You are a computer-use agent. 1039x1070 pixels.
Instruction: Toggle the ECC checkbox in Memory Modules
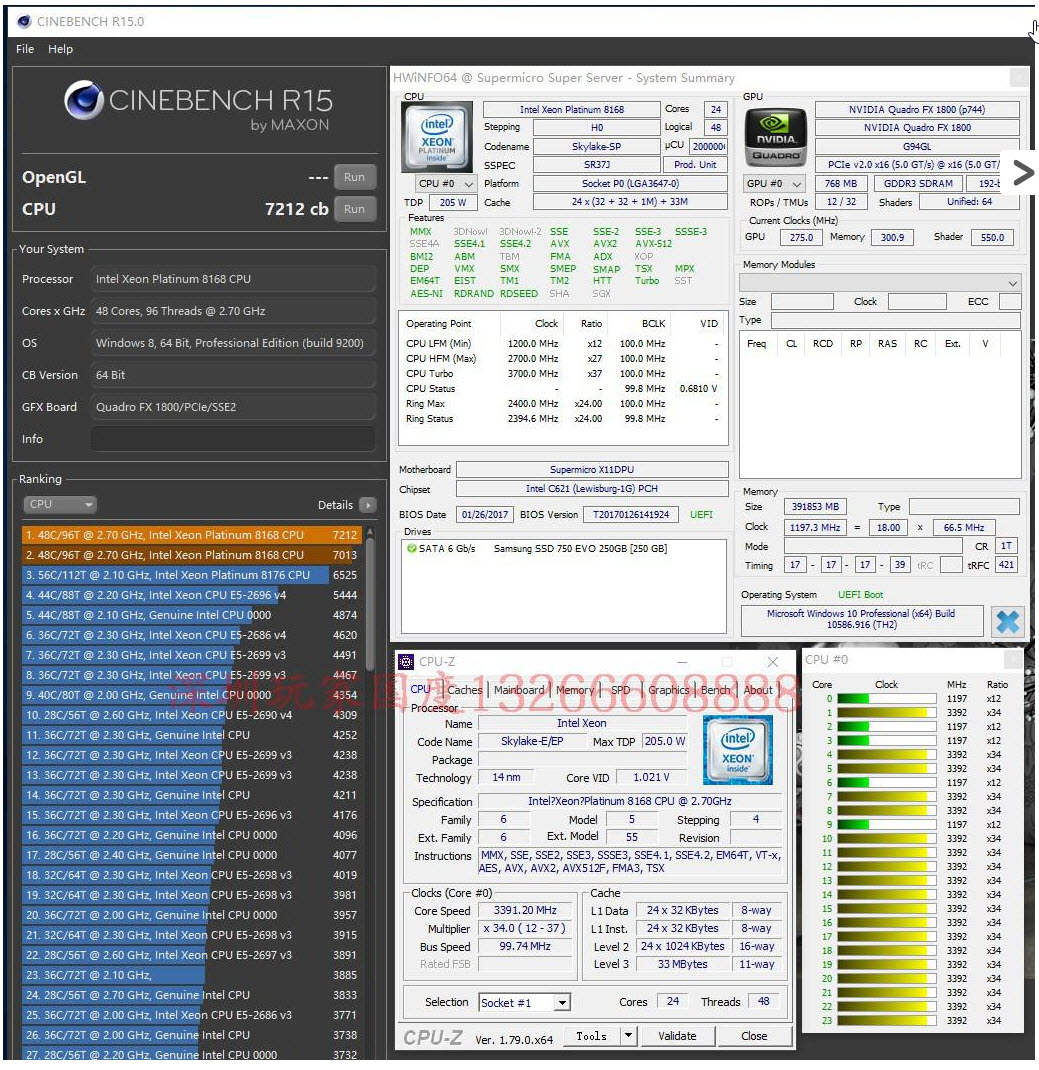(1009, 301)
